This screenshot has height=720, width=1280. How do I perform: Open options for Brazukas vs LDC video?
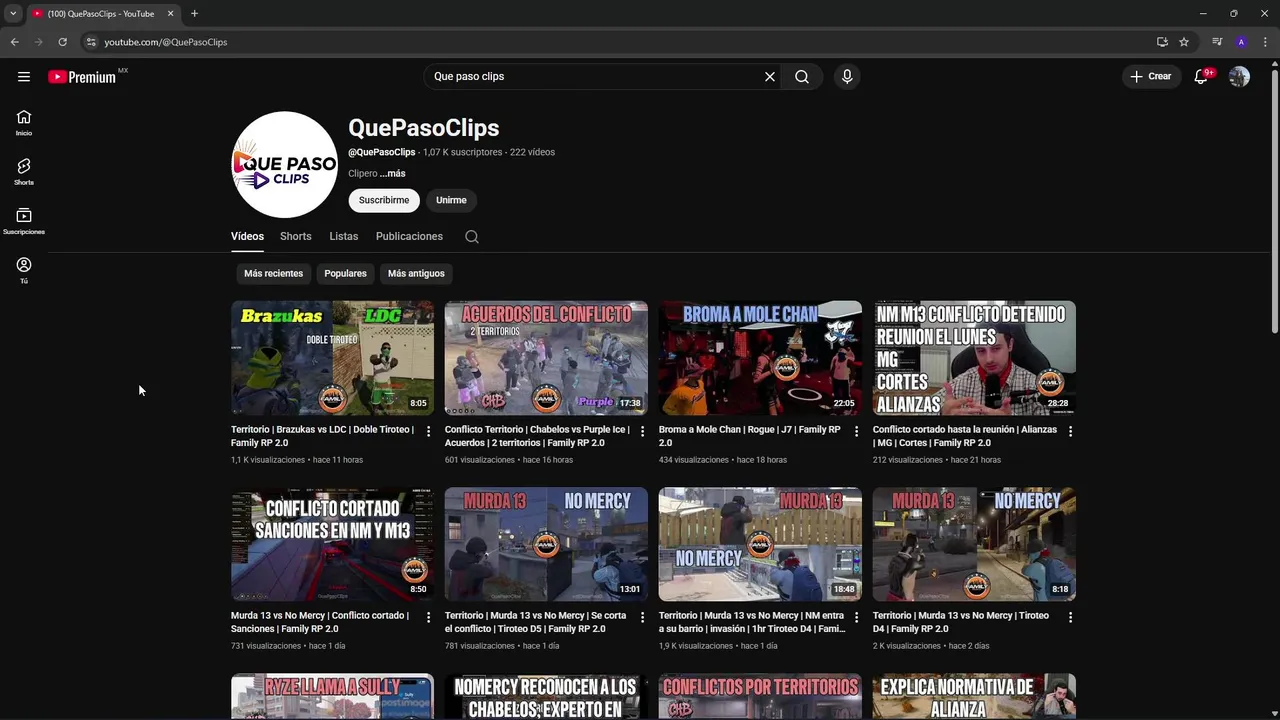tap(428, 431)
